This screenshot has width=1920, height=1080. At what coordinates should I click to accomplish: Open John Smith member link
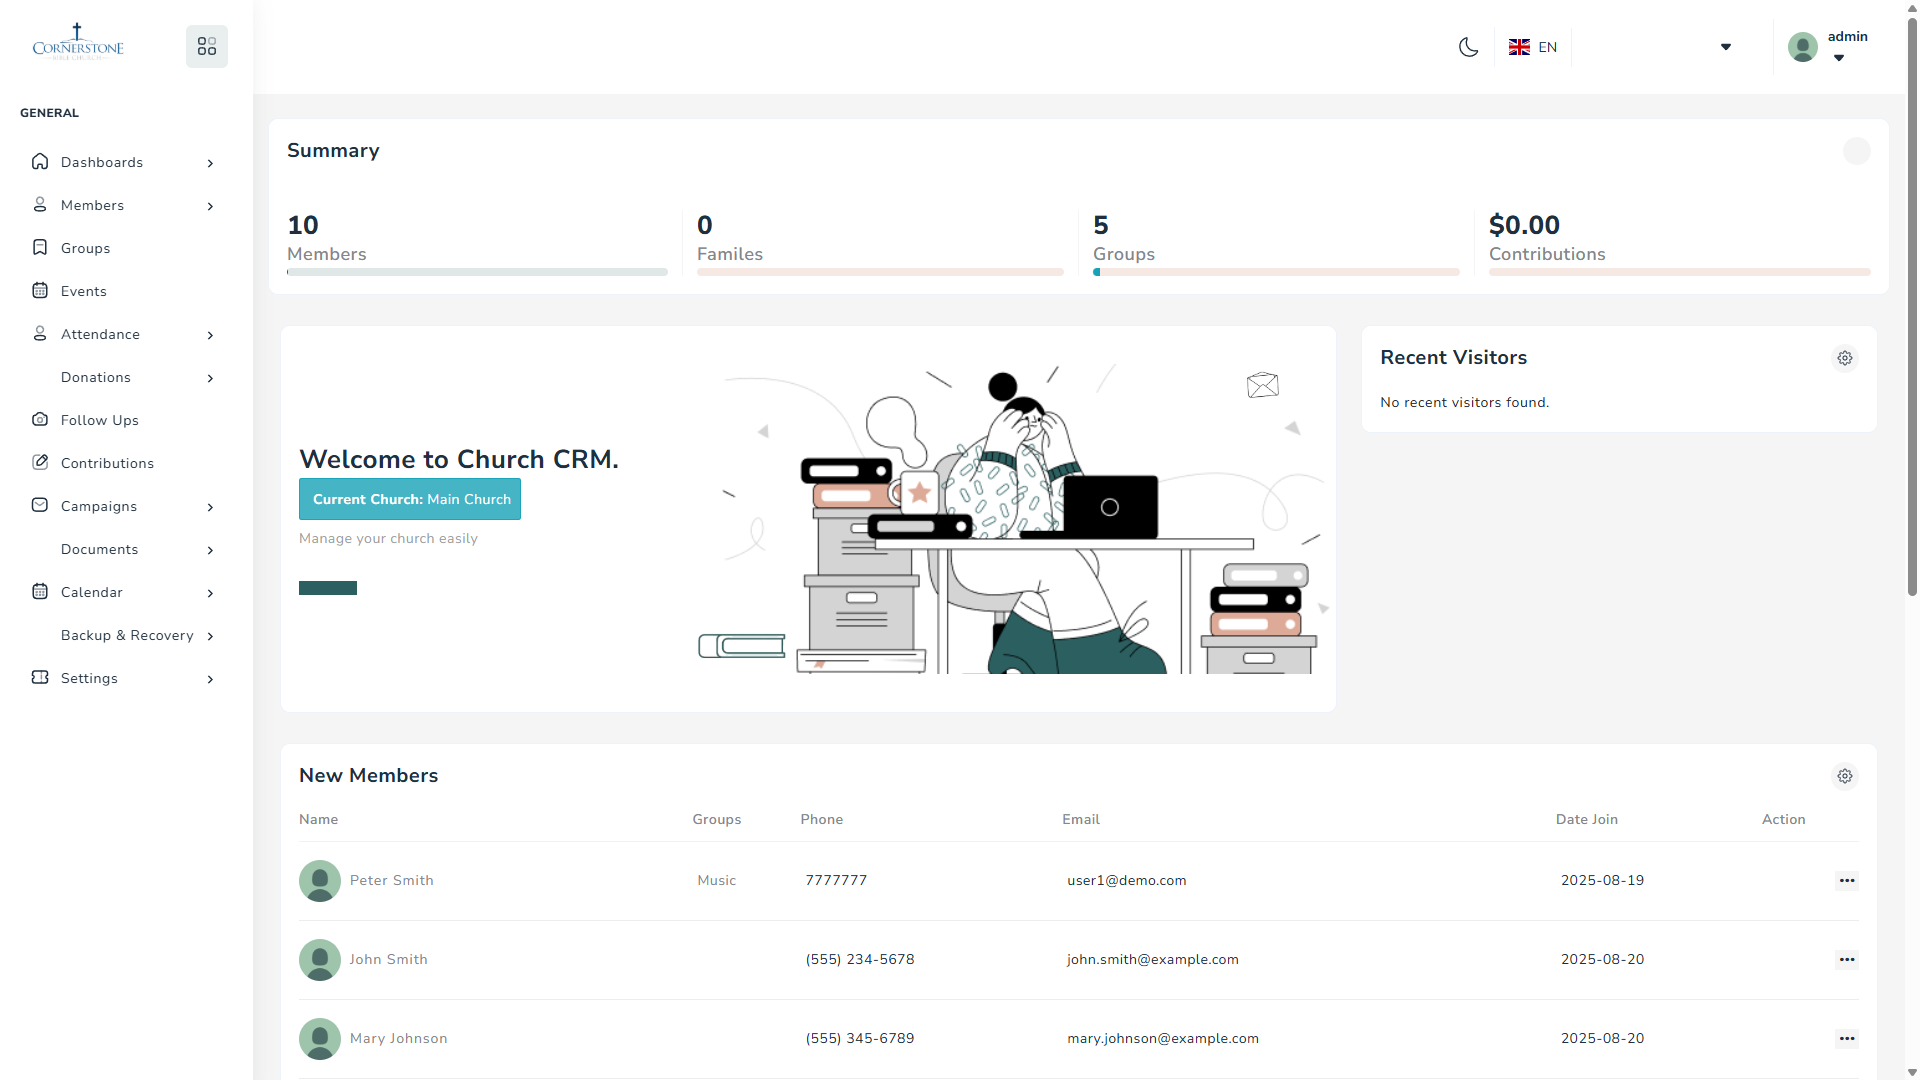tap(389, 959)
